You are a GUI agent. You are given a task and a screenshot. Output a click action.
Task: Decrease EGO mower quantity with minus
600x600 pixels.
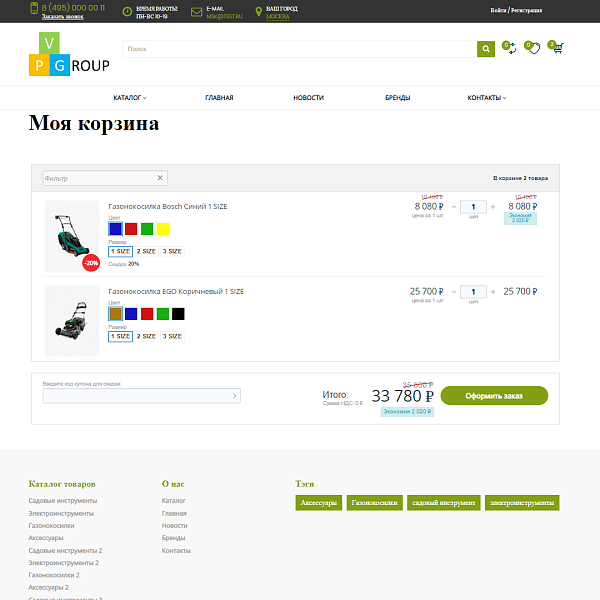coord(453,292)
